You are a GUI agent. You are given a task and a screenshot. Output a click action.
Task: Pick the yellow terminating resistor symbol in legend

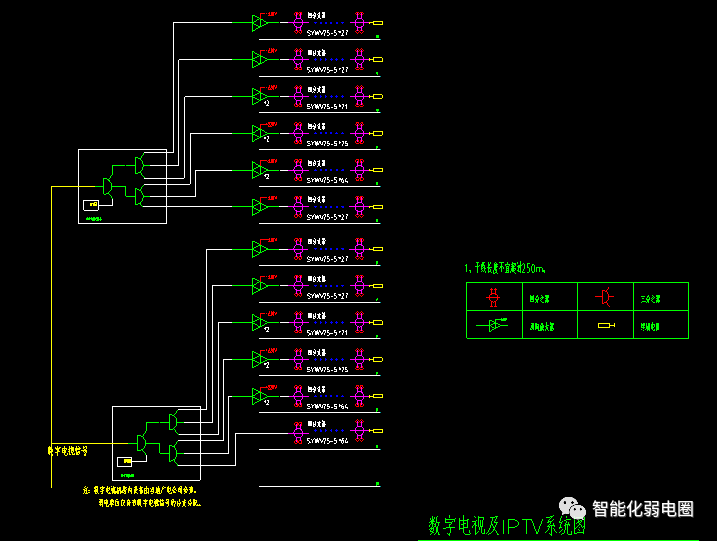click(606, 325)
